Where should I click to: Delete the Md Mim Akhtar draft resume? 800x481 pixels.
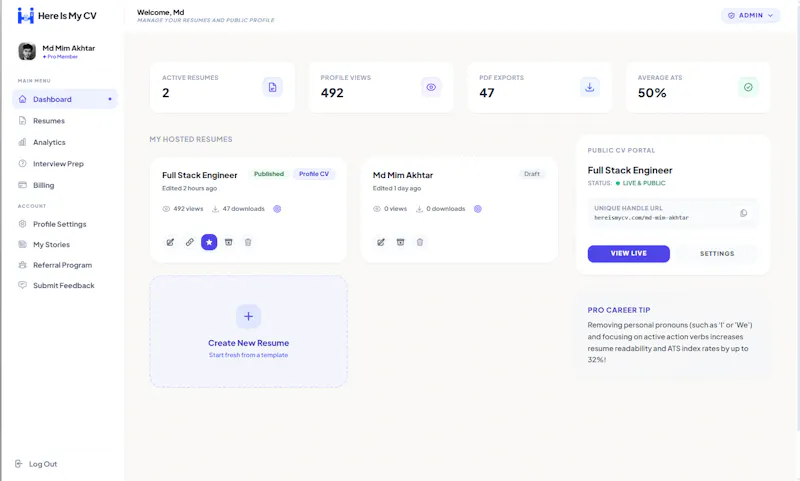tap(420, 242)
